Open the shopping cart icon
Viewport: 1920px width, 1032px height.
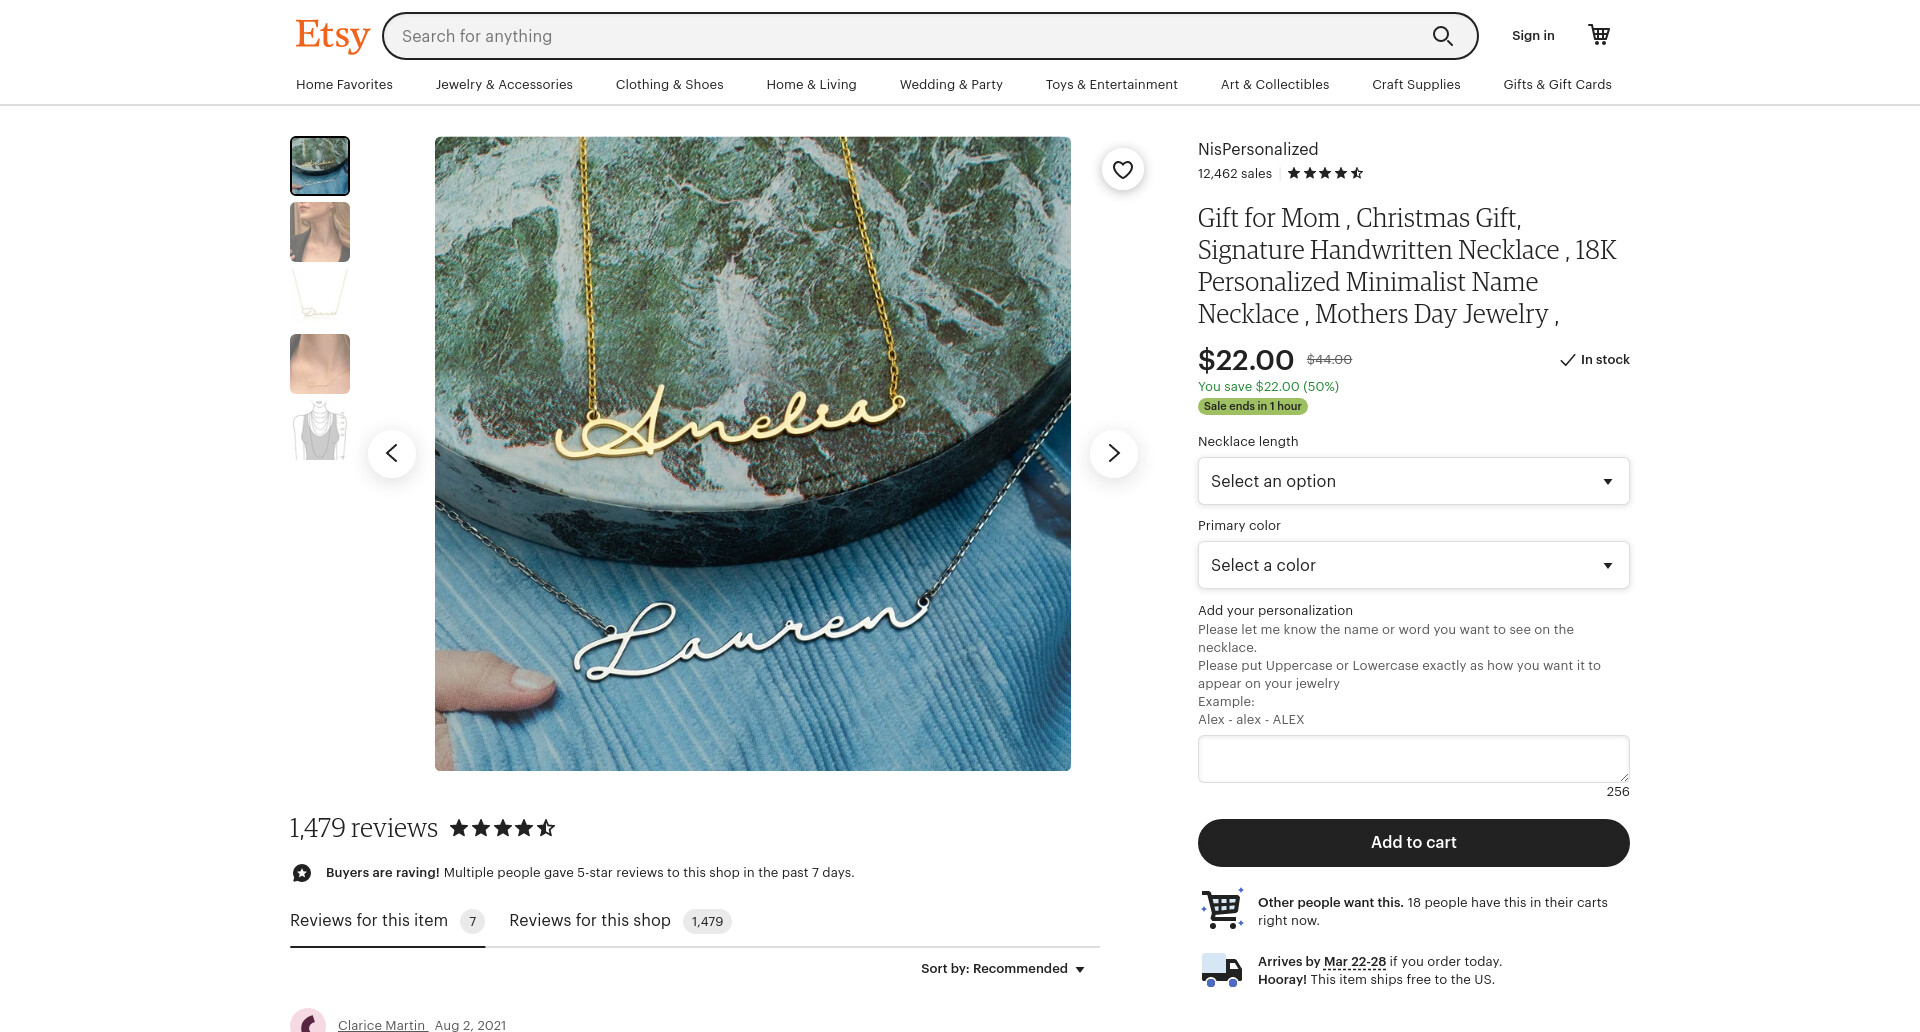(x=1599, y=35)
